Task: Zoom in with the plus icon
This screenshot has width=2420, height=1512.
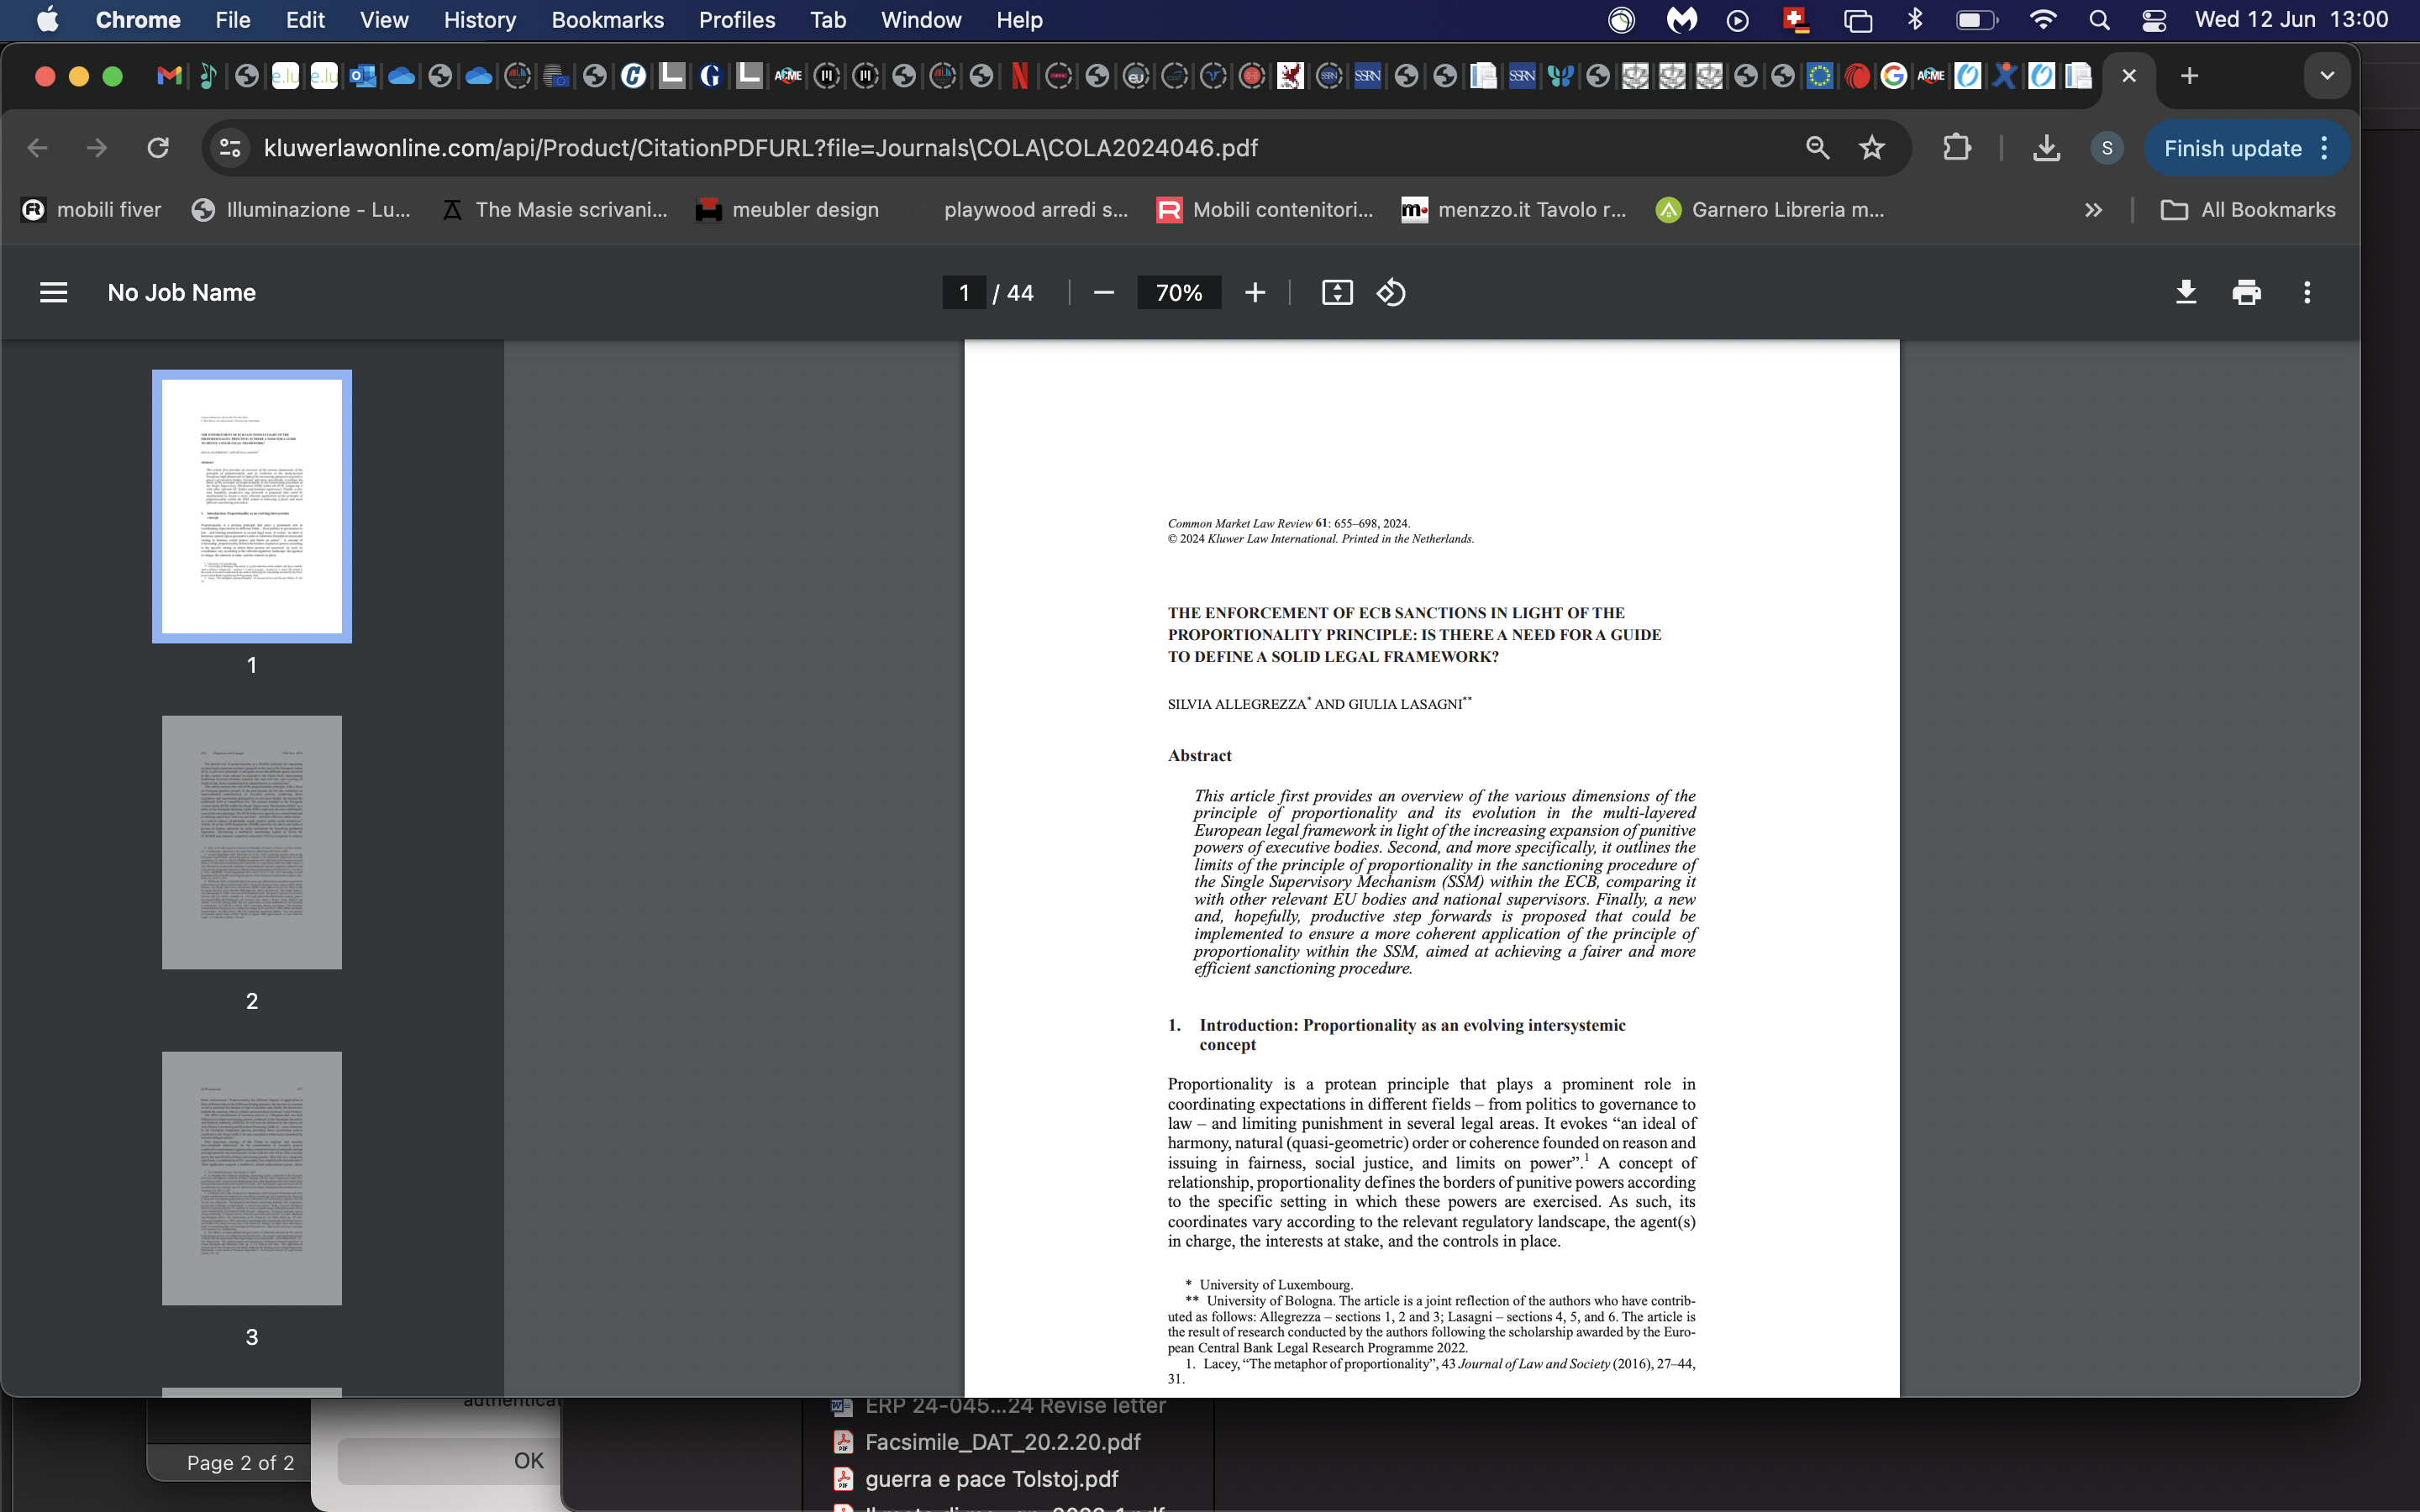Action: pos(1255,292)
